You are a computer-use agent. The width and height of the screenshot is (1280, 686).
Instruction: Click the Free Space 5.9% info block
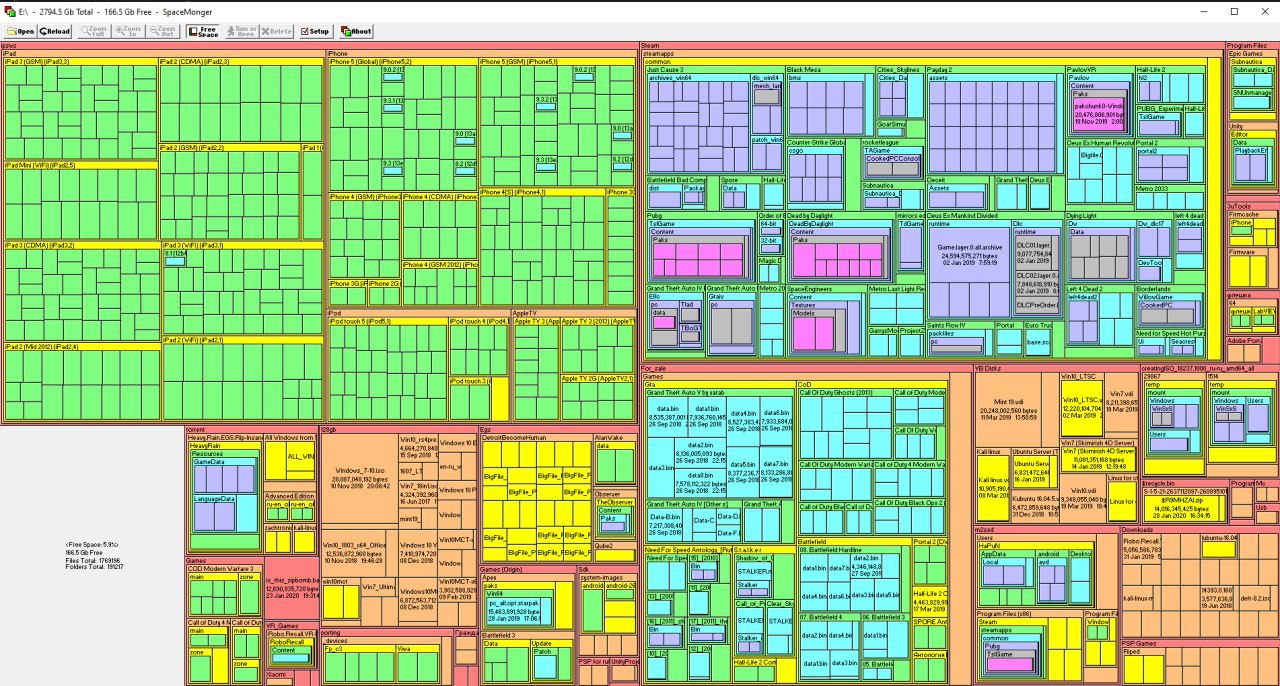pyautogui.click(x=93, y=554)
